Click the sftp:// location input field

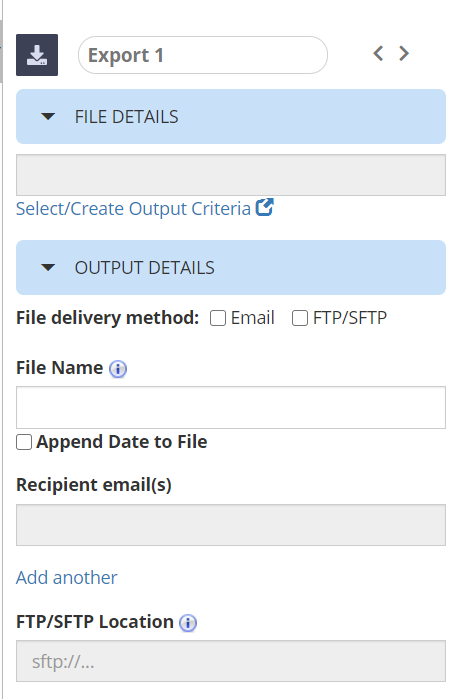coord(231,661)
